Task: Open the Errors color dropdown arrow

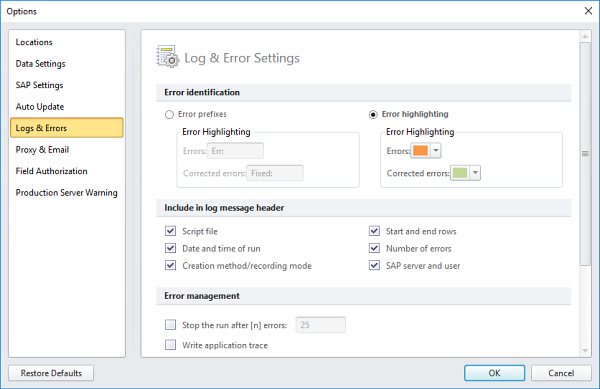Action: point(436,151)
